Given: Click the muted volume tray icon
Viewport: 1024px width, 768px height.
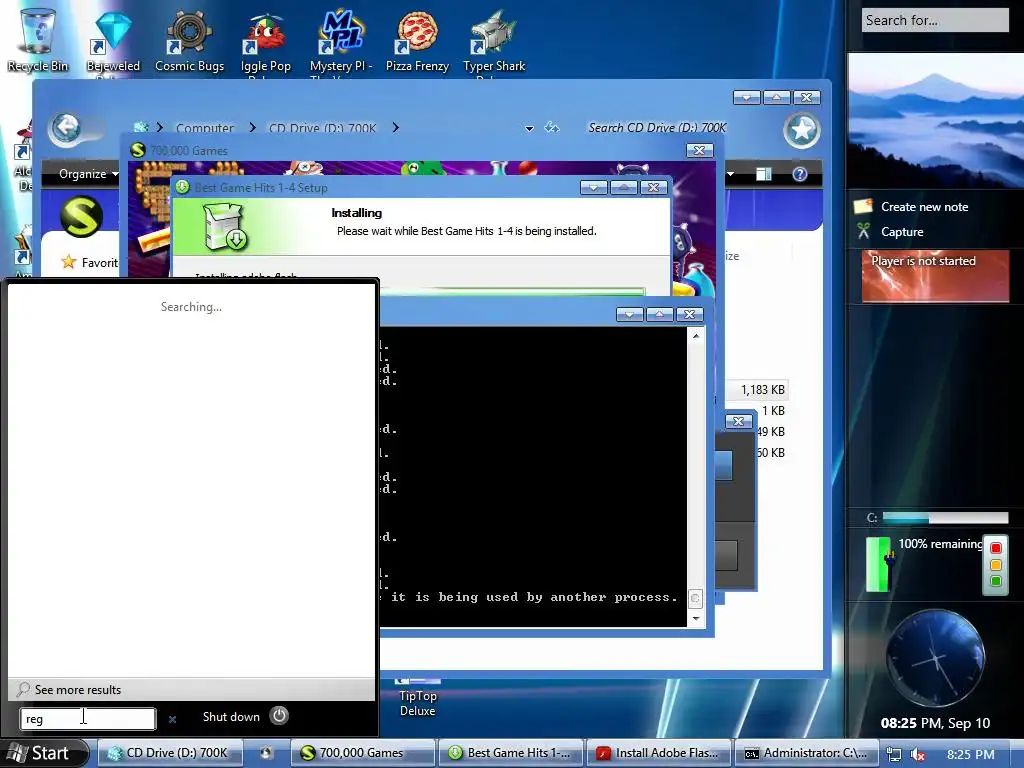Looking at the screenshot, I should pos(917,754).
